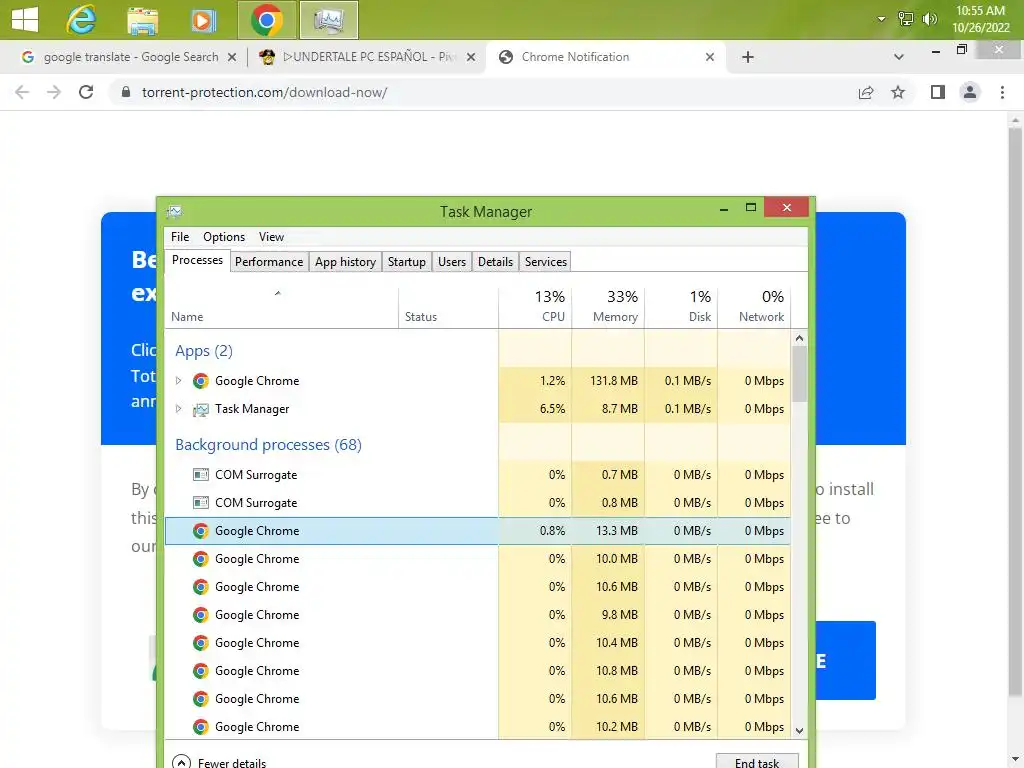Open the media player taskbar icon
This screenshot has width=1024, height=768.
coord(203,20)
